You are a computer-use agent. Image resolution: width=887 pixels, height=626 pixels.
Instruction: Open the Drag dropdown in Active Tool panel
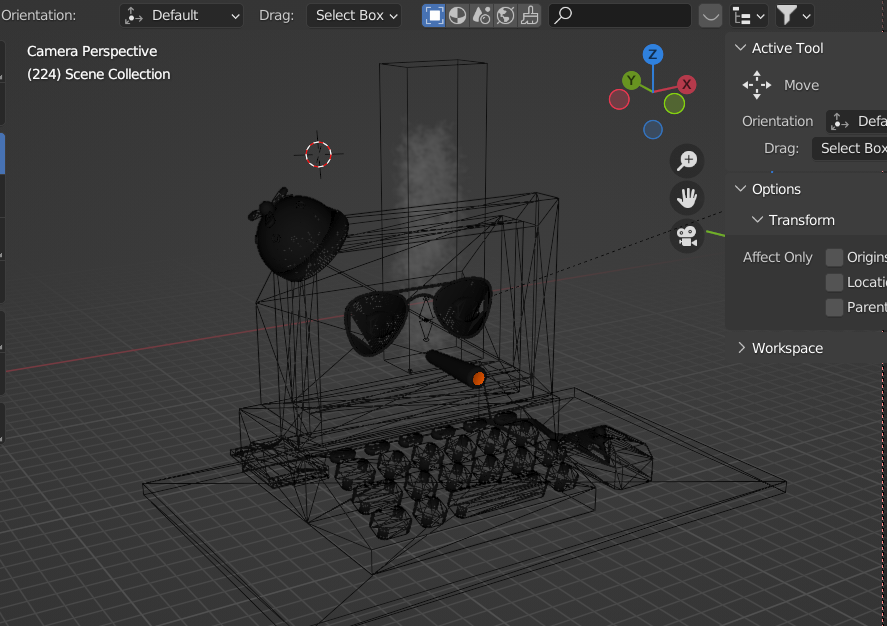850,148
